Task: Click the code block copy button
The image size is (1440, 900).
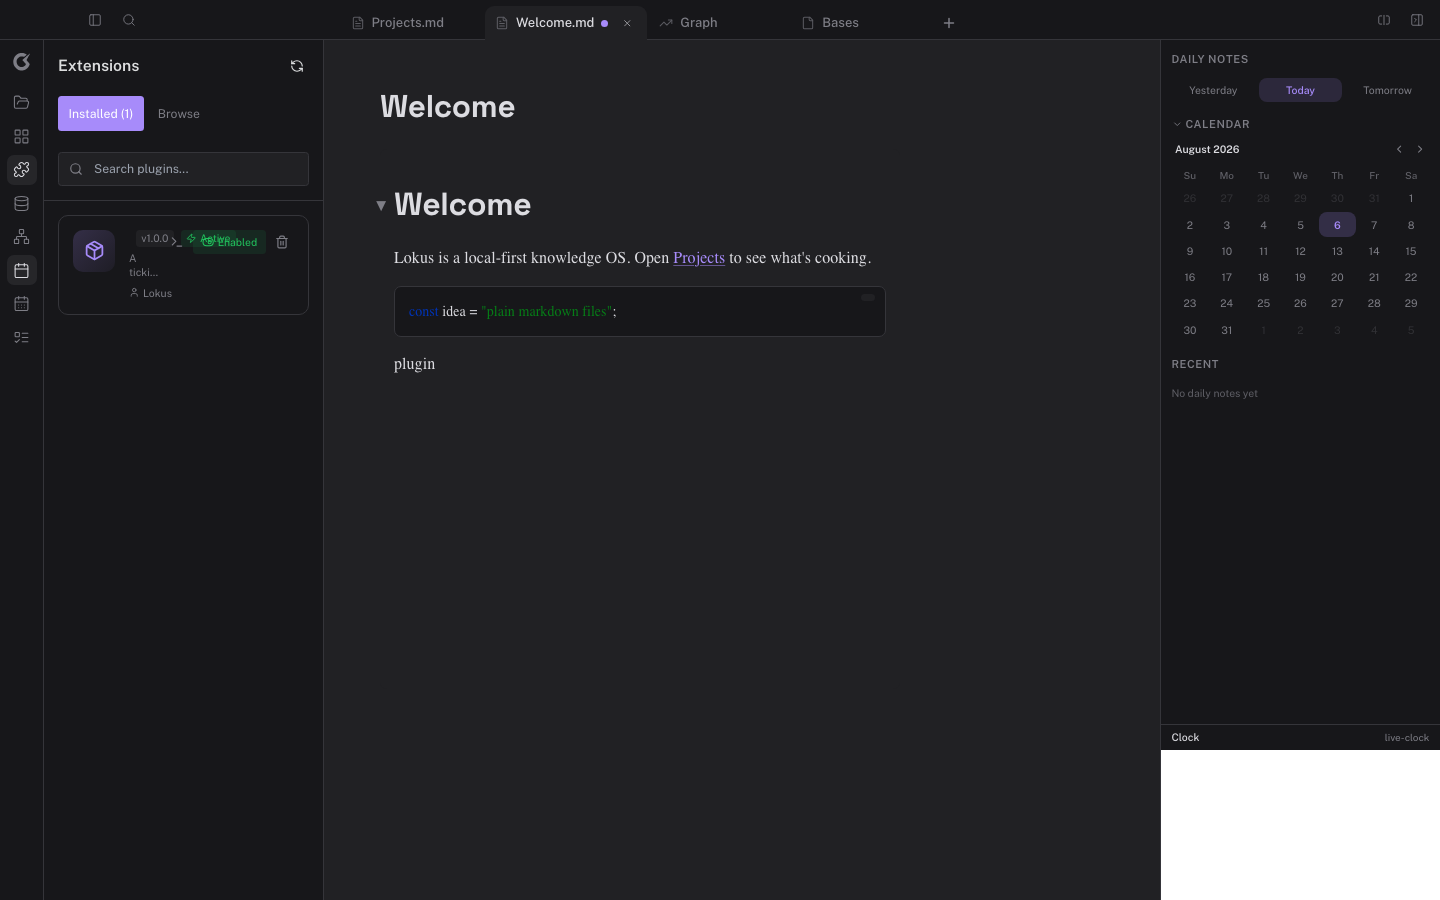Action: [x=868, y=297]
